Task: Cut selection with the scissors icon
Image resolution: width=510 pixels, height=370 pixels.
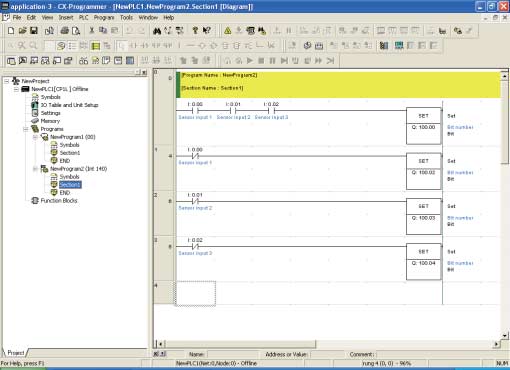Action: 92,31
